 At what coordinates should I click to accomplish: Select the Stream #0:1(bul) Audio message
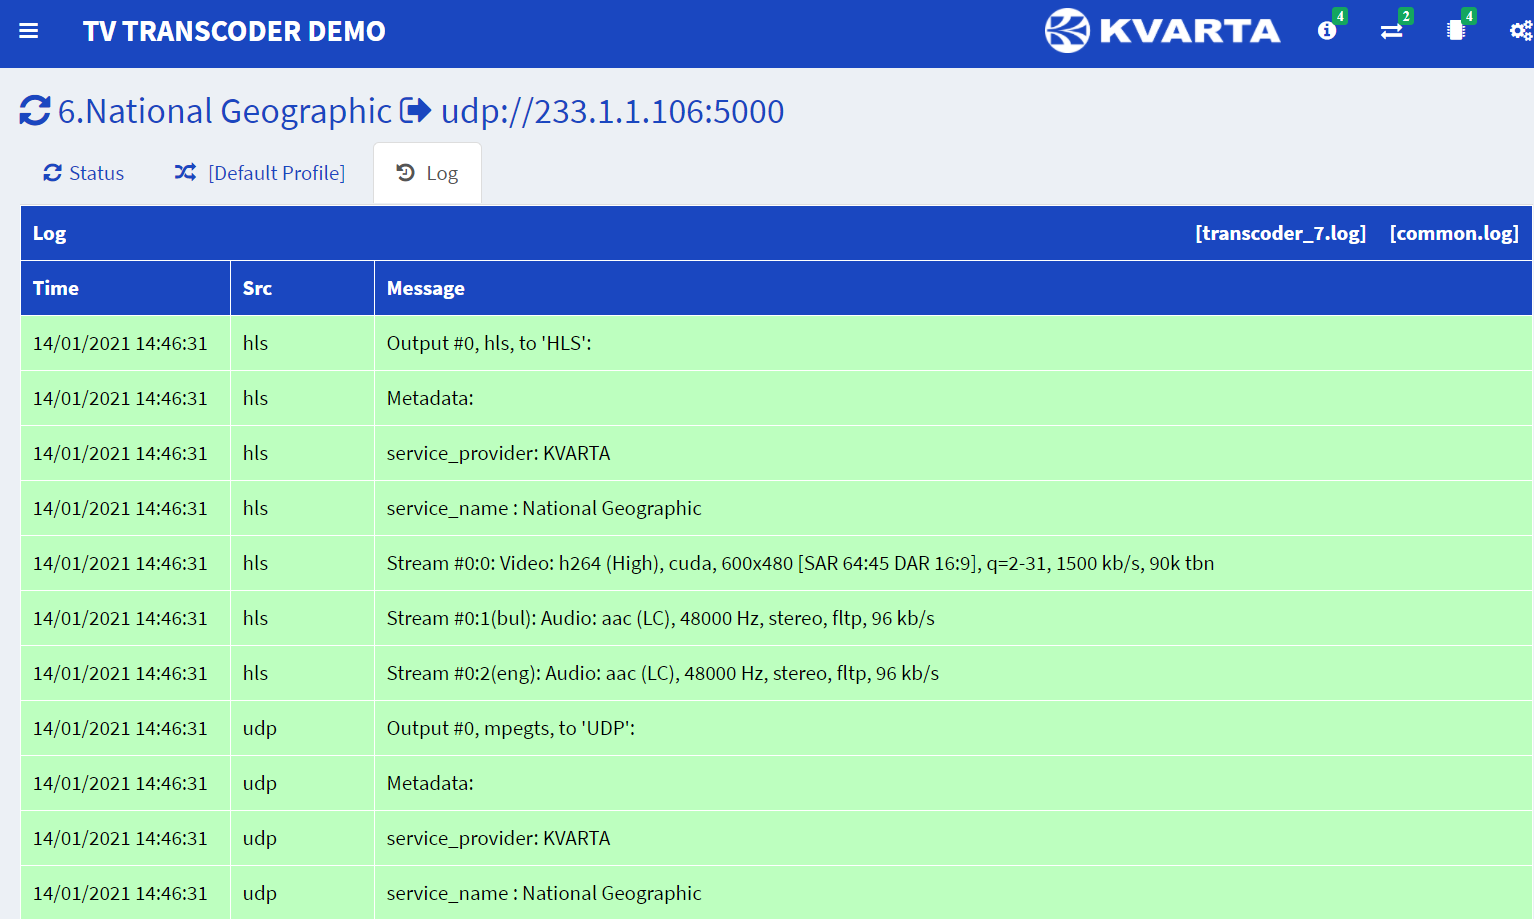pyautogui.click(x=661, y=618)
